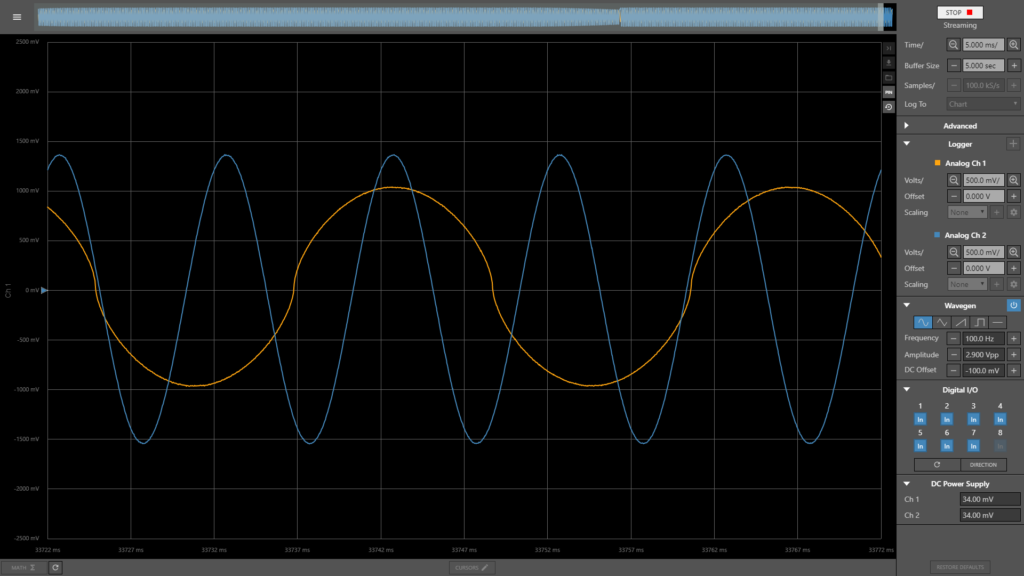The image size is (1024, 576).
Task: Toggle Digital I/O pin 3 In
Action: tap(973, 419)
